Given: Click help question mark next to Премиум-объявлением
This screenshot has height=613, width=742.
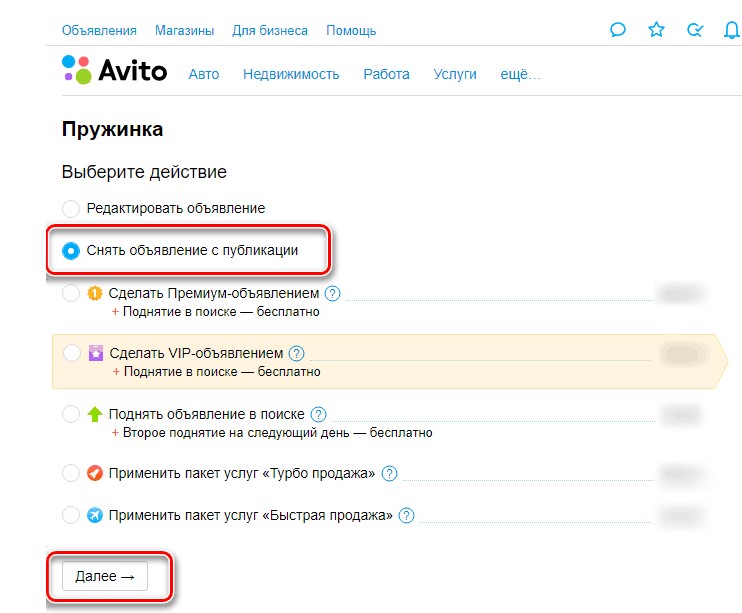Looking at the screenshot, I should (333, 293).
